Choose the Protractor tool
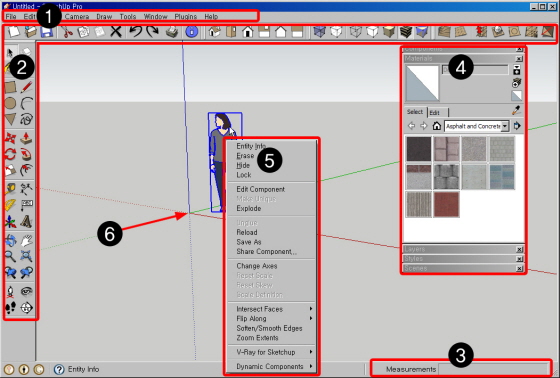560x378 pixels. coord(10,205)
